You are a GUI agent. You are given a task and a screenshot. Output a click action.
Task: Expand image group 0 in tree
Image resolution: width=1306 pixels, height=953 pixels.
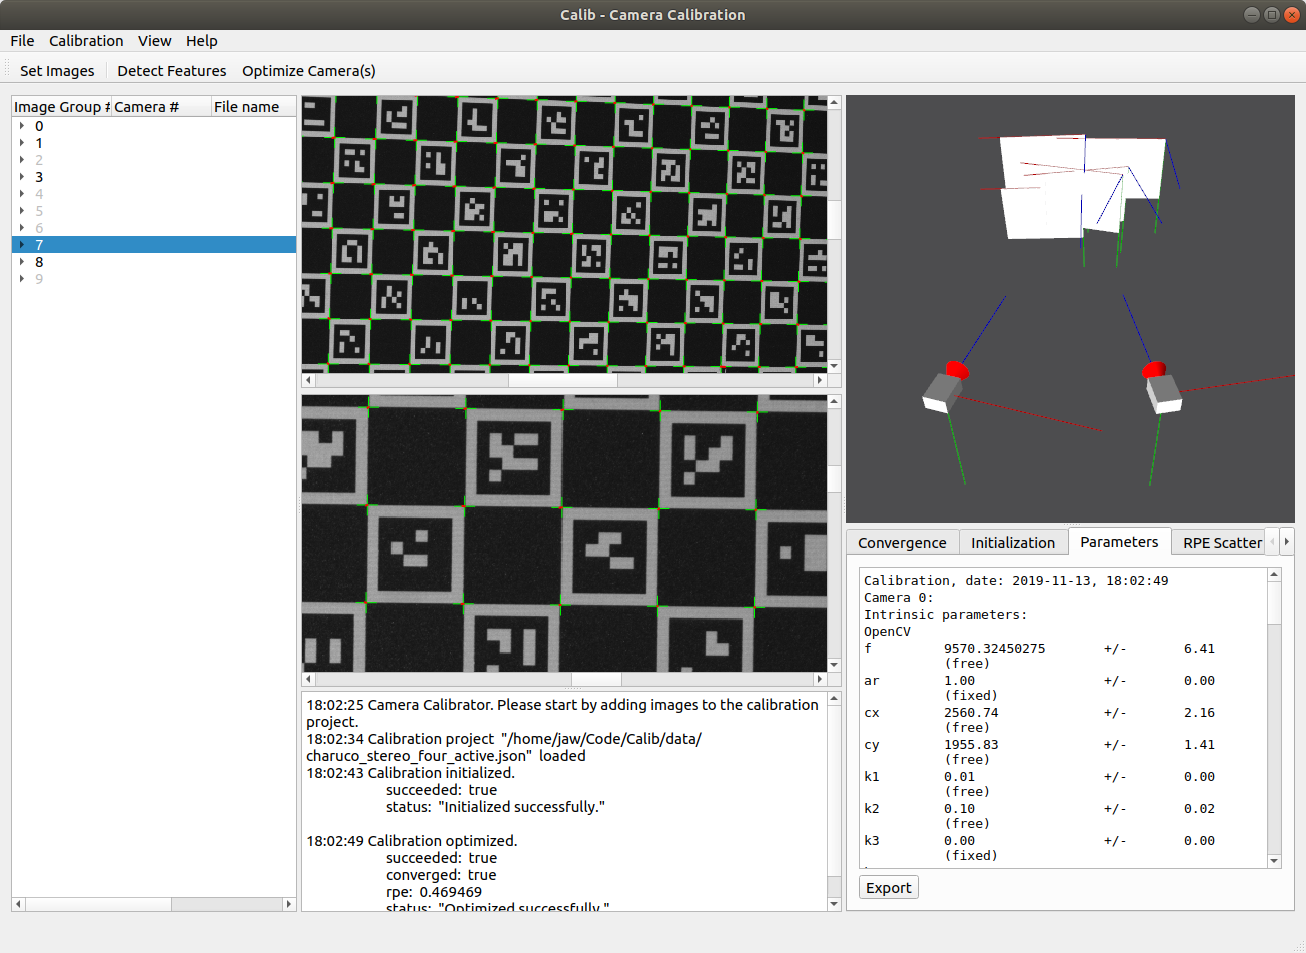tap(22, 126)
